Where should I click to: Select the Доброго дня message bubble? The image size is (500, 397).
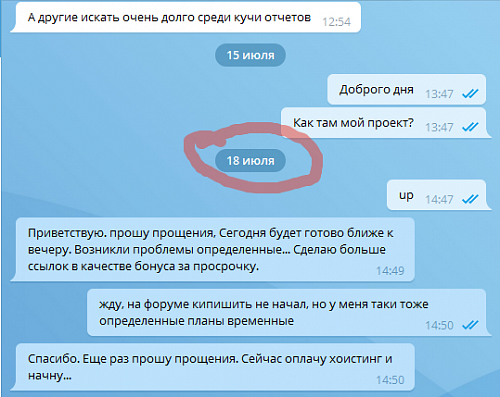tap(406, 89)
